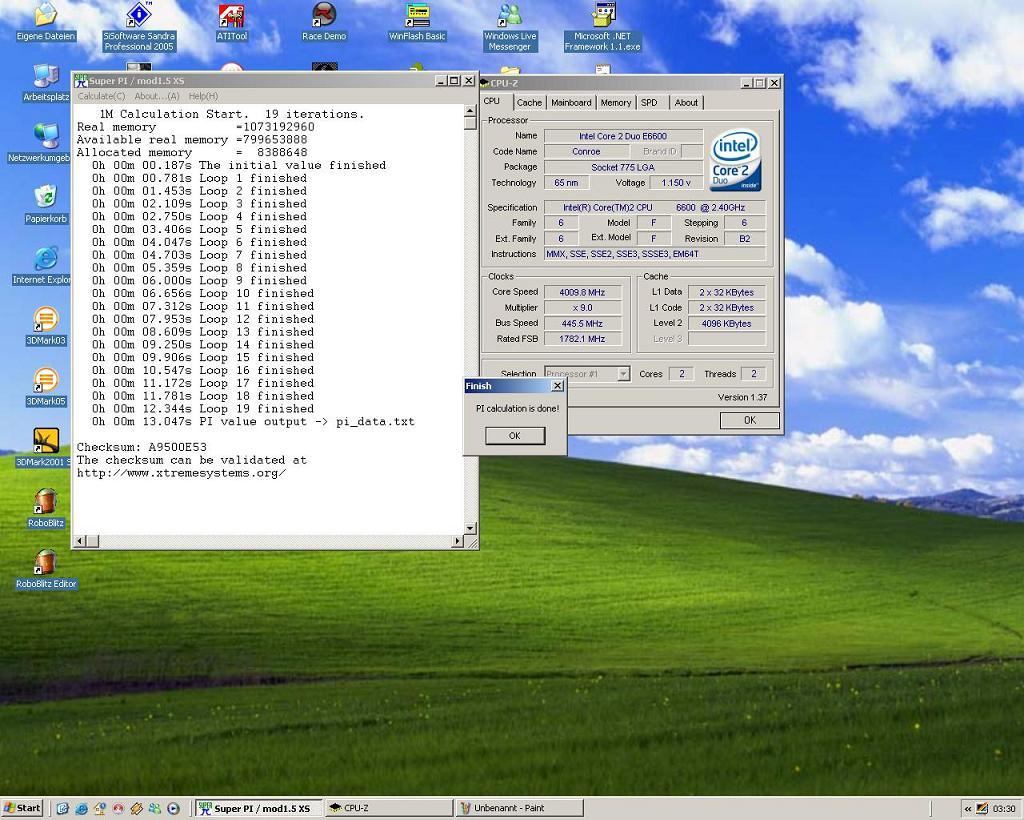Launch the 3DMark05 desktop shortcut
The image size is (1024, 820).
point(46,387)
